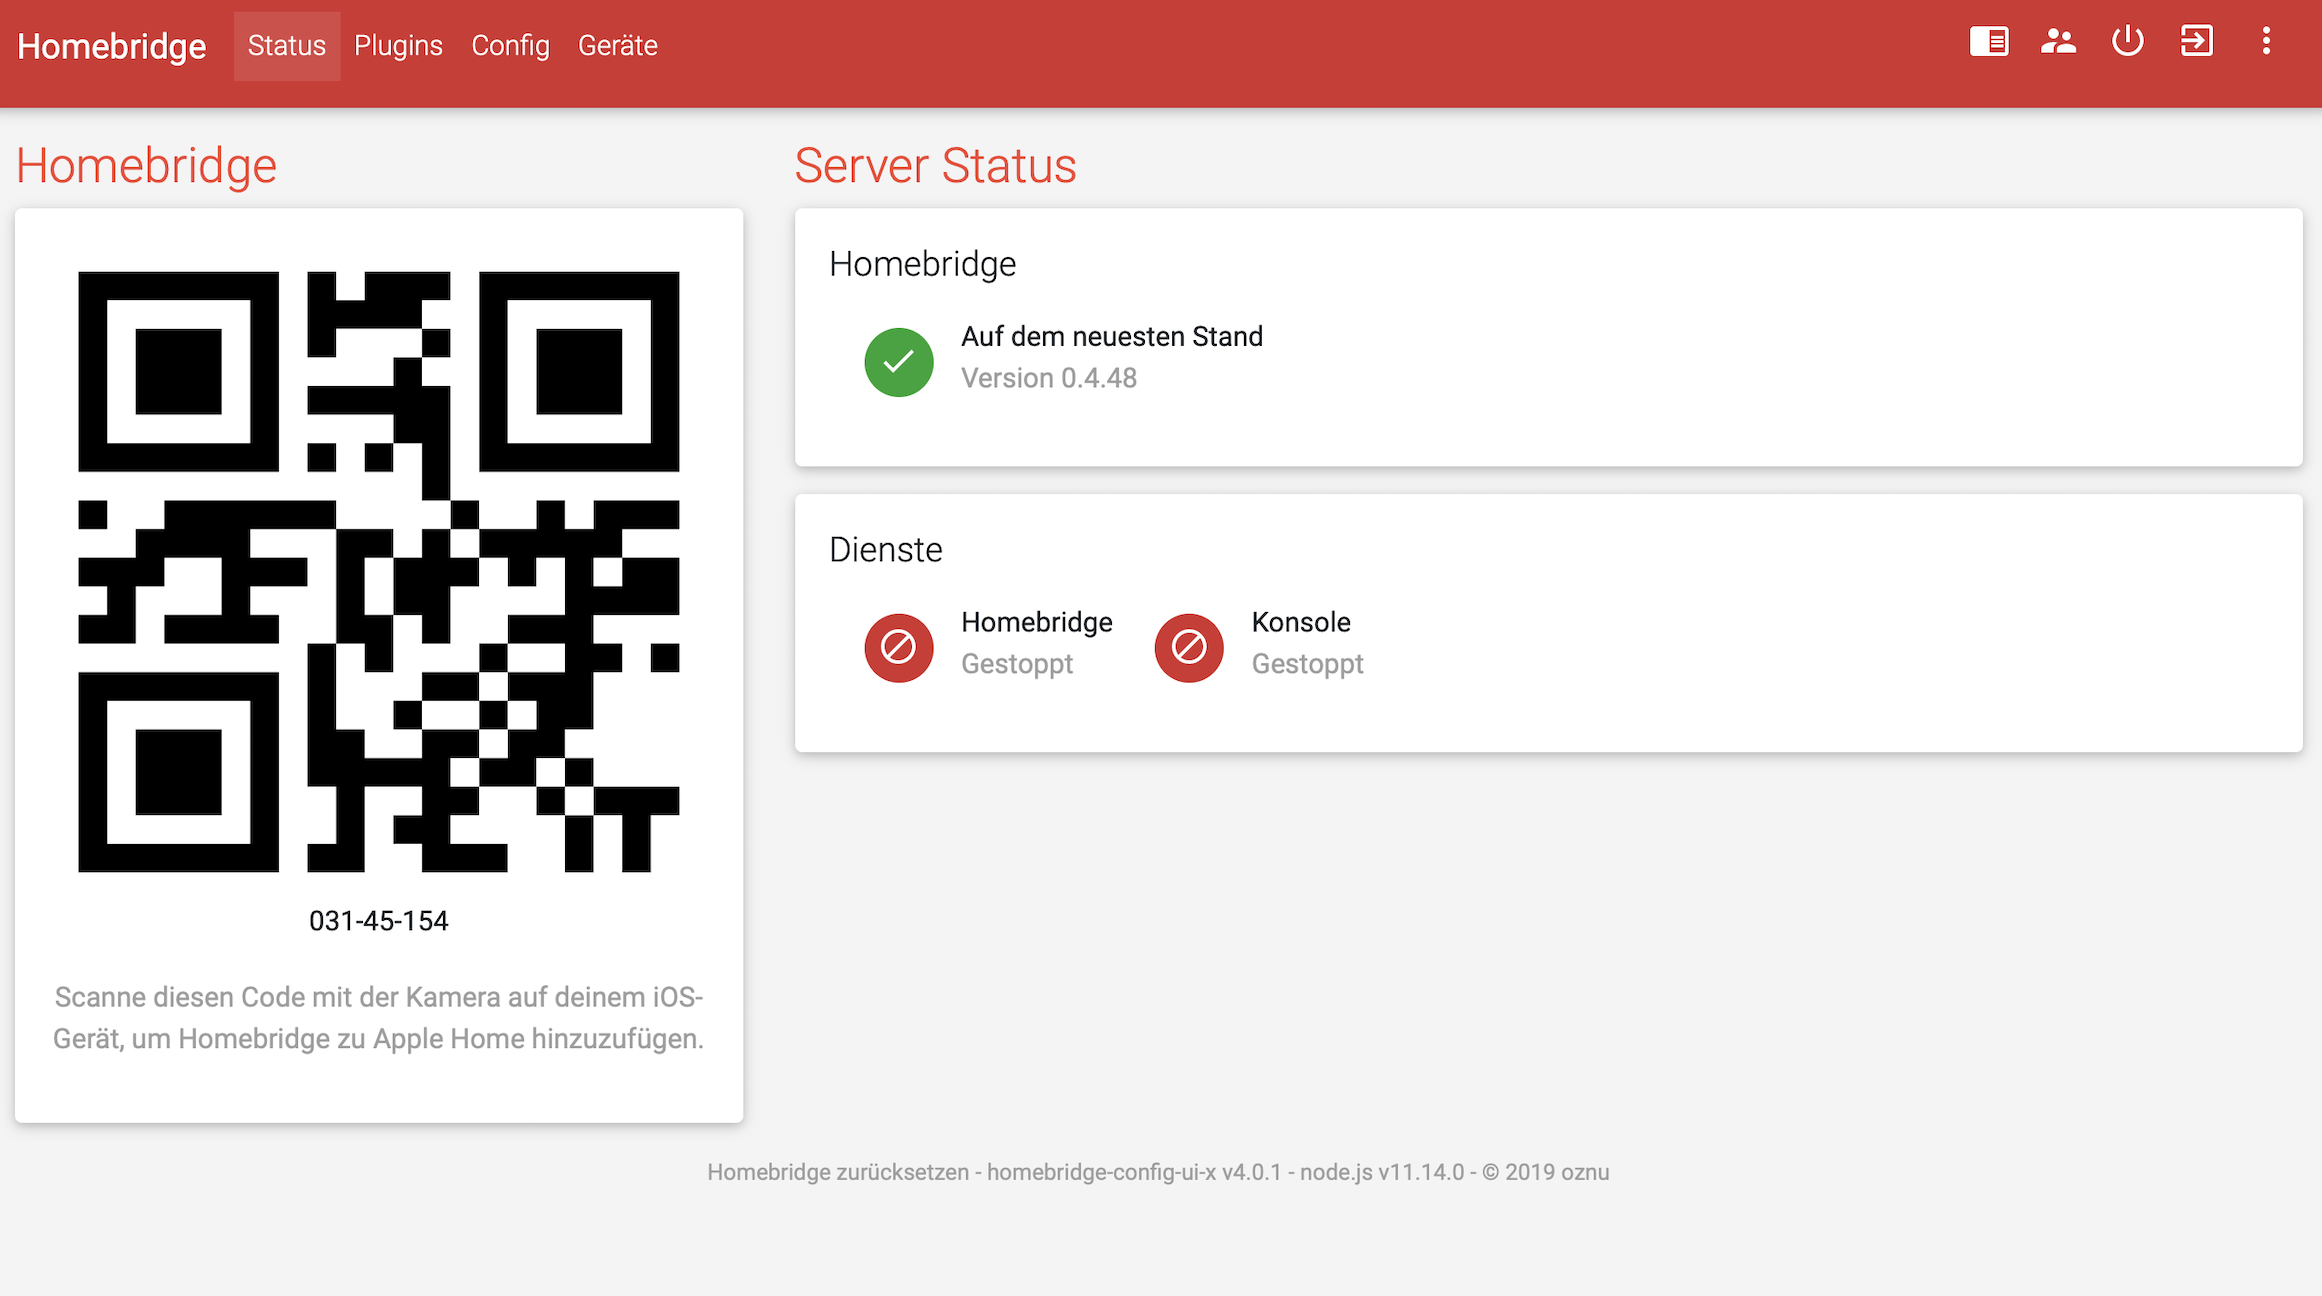Click the Konsole service stopped icon
The image size is (2322, 1296).
point(1188,648)
